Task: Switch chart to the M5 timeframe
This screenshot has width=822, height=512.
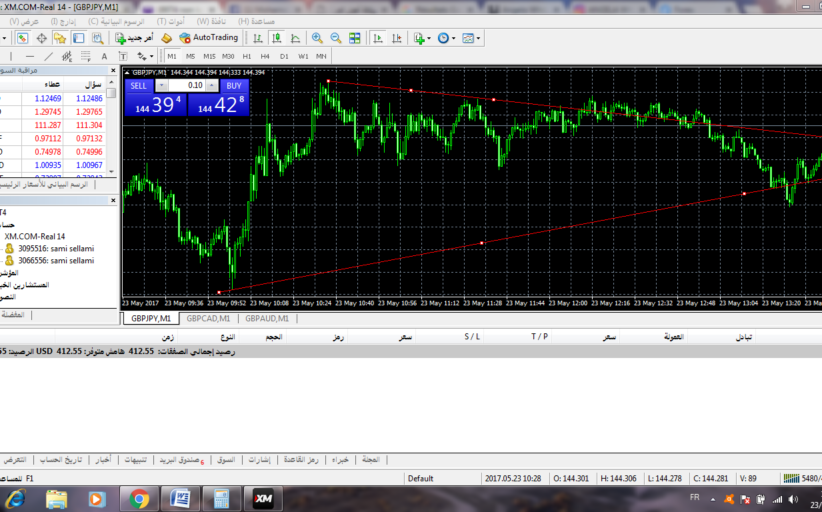Action: [x=191, y=56]
